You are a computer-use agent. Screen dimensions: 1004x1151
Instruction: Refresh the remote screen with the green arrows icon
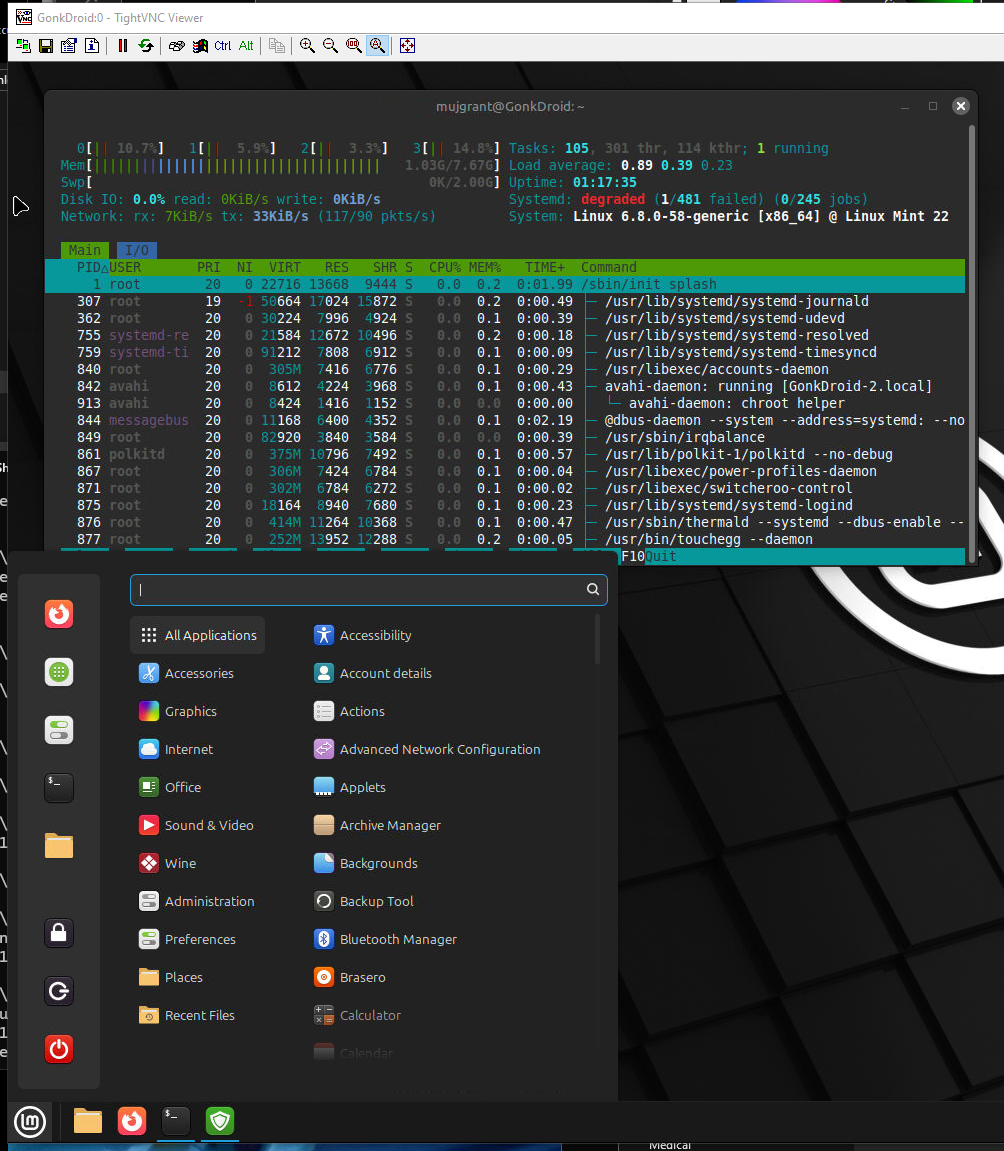146,46
